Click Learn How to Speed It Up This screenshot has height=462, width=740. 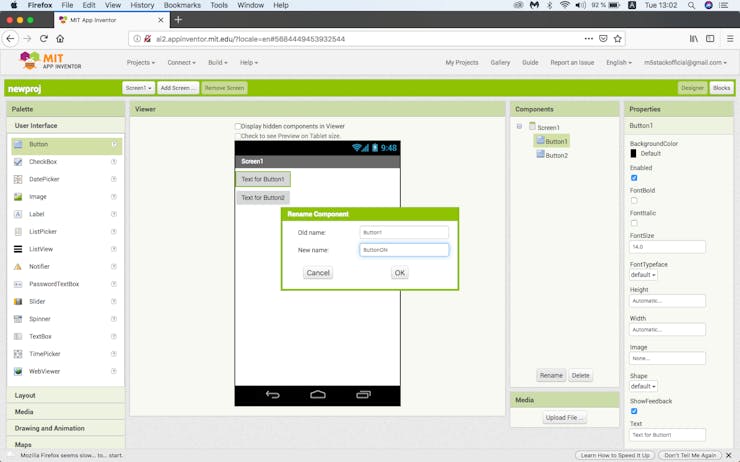point(615,455)
